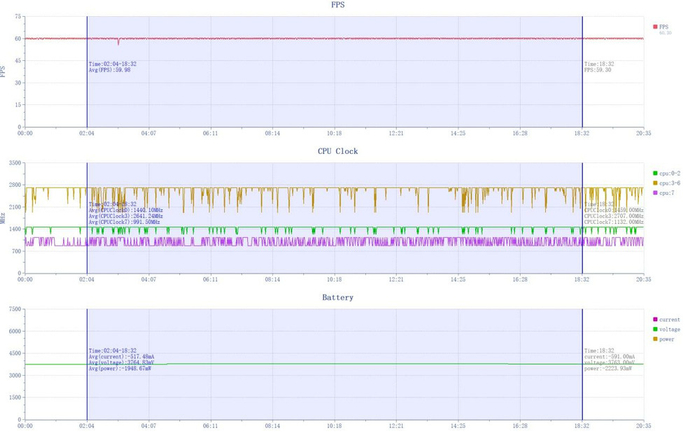Click the 02:04 start marker in CPU Clock chart
This screenshot has height=445, width=700.
coord(87,218)
